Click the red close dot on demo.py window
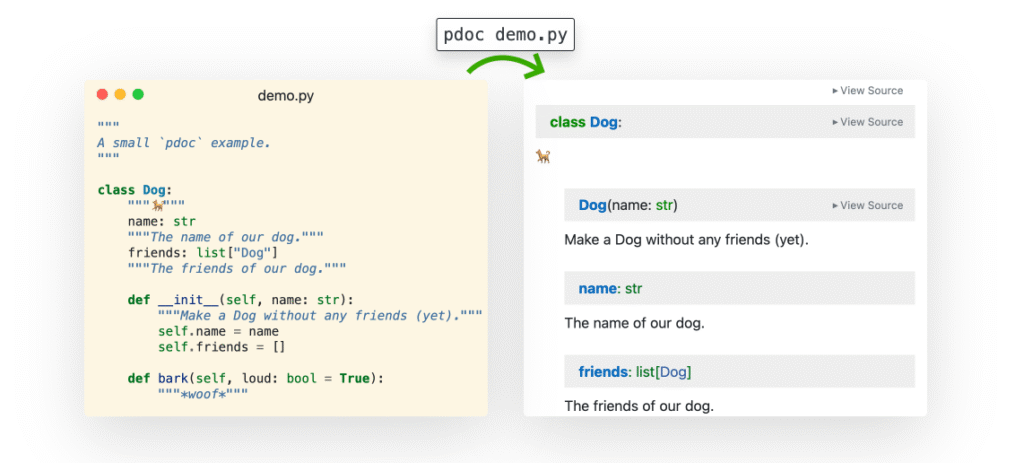The image size is (1024, 463). 102,95
